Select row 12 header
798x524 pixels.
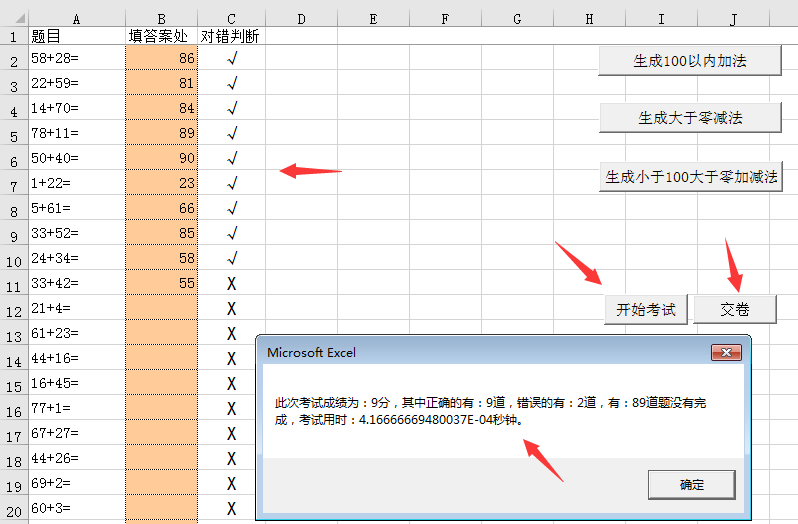14,308
